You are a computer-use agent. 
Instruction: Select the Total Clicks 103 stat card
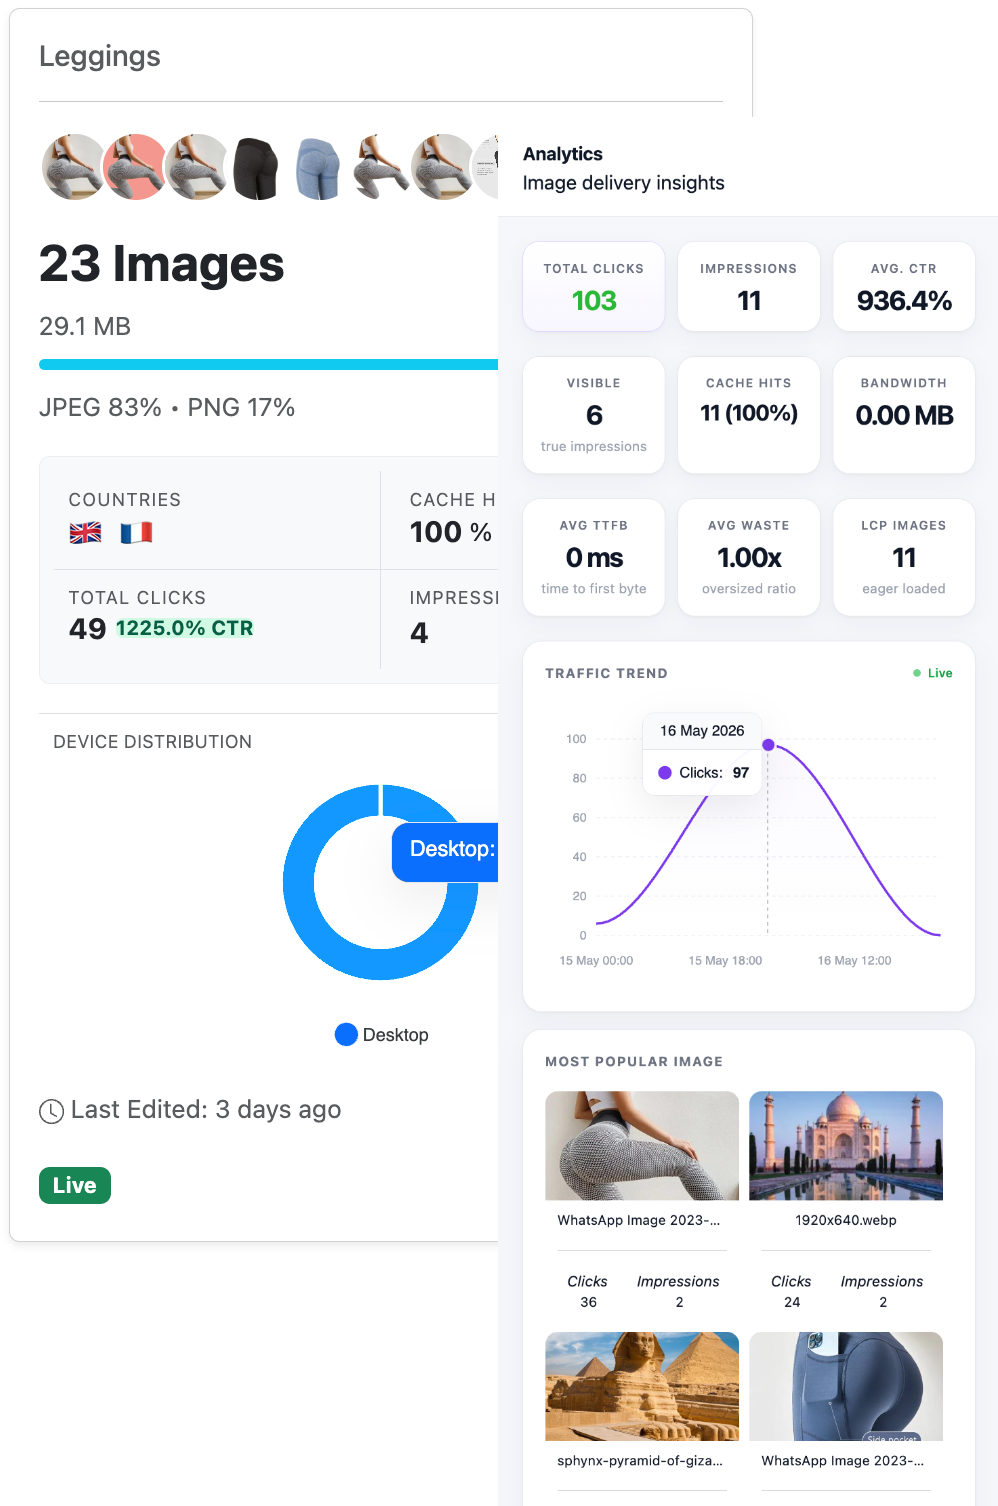pos(594,287)
